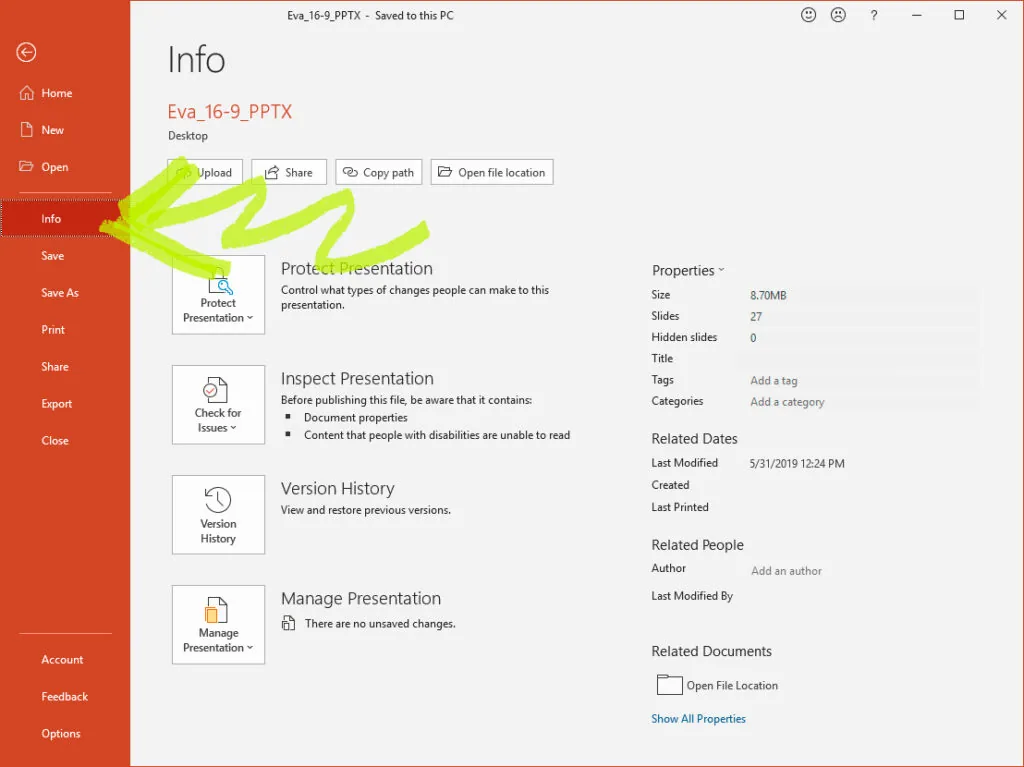Viewport: 1024px width, 767px height.
Task: Close the PowerPoint window
Action: click(1002, 15)
